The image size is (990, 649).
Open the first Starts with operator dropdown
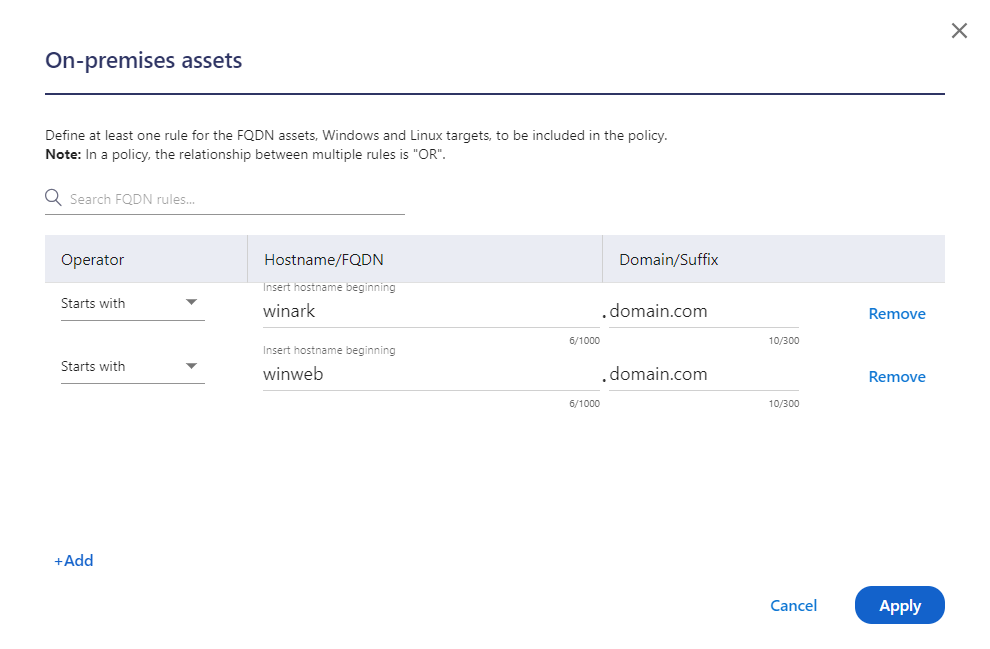point(132,303)
